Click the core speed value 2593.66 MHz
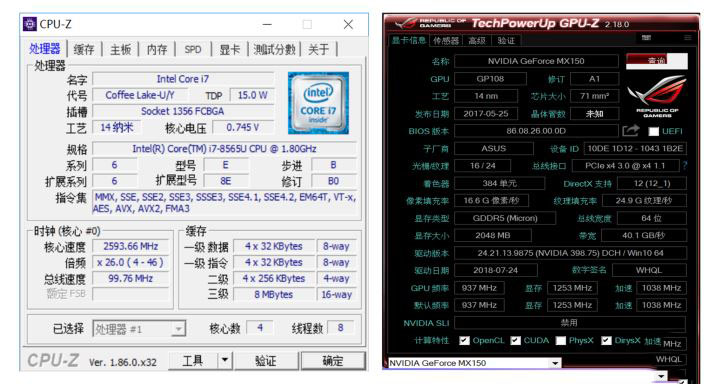The width and height of the screenshot is (720, 384). coord(130,246)
